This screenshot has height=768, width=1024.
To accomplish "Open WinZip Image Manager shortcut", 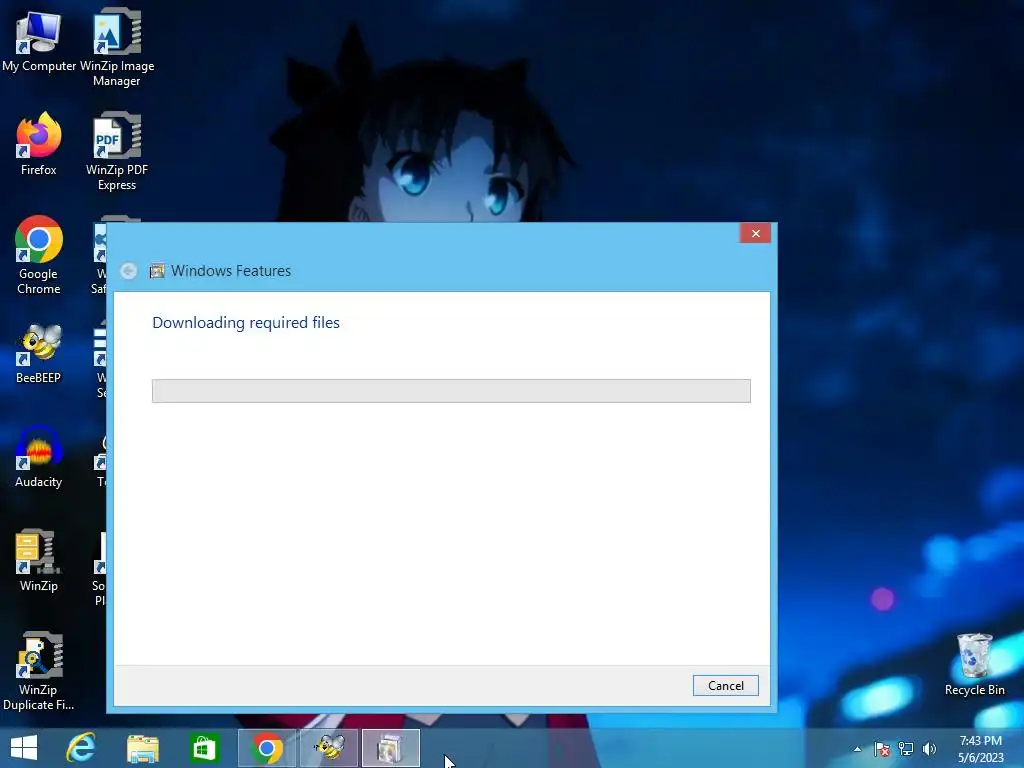I will pyautogui.click(x=117, y=48).
